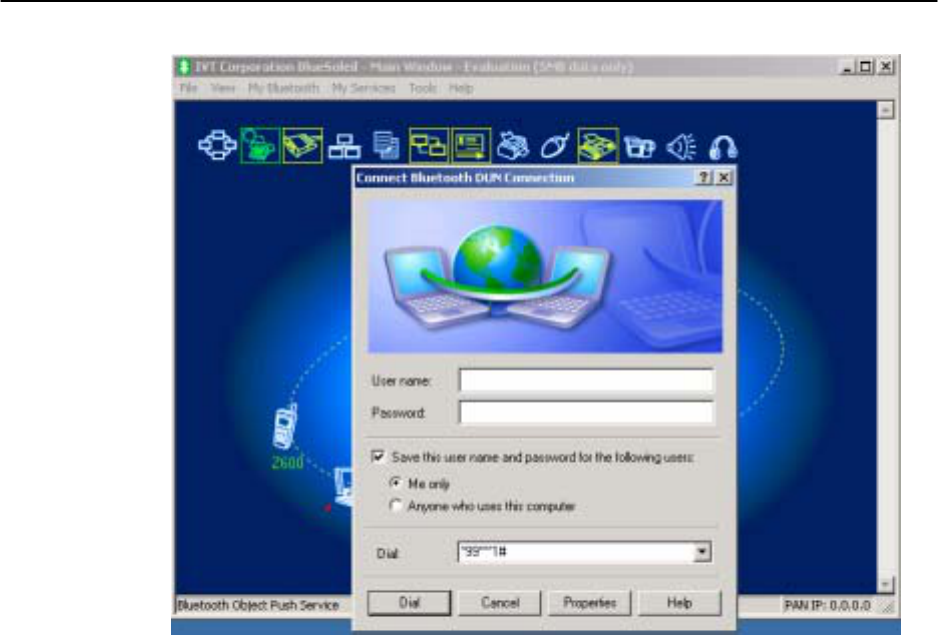Choose Anyone who uses this computer option
938x635 pixels.
395,506
